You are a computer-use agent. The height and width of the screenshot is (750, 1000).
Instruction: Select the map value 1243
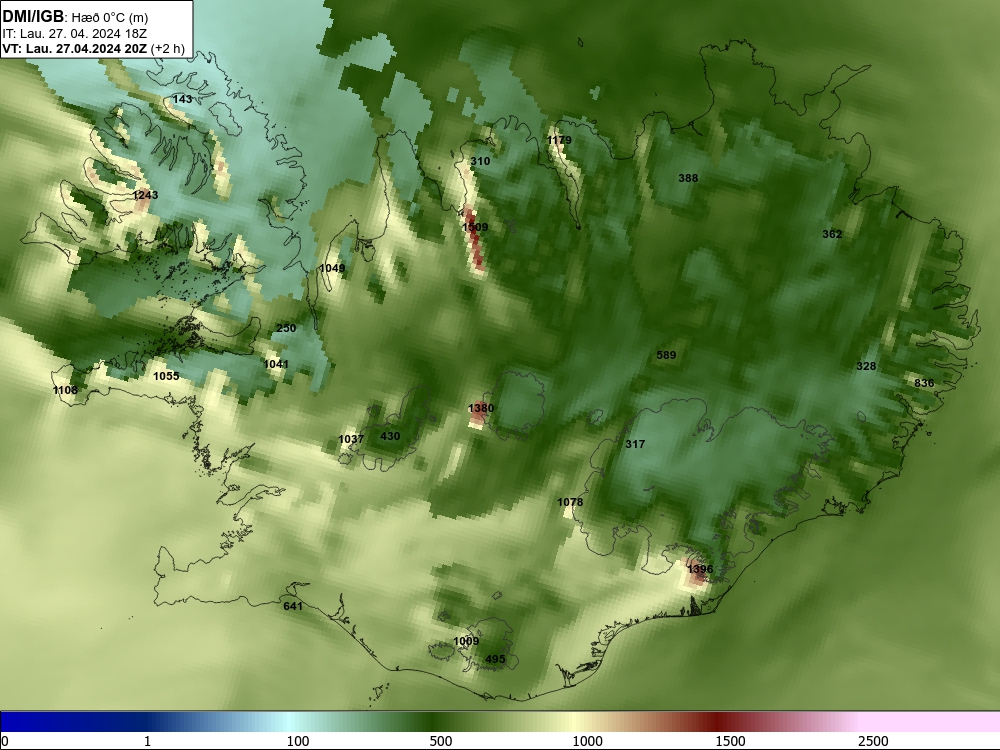click(x=145, y=195)
